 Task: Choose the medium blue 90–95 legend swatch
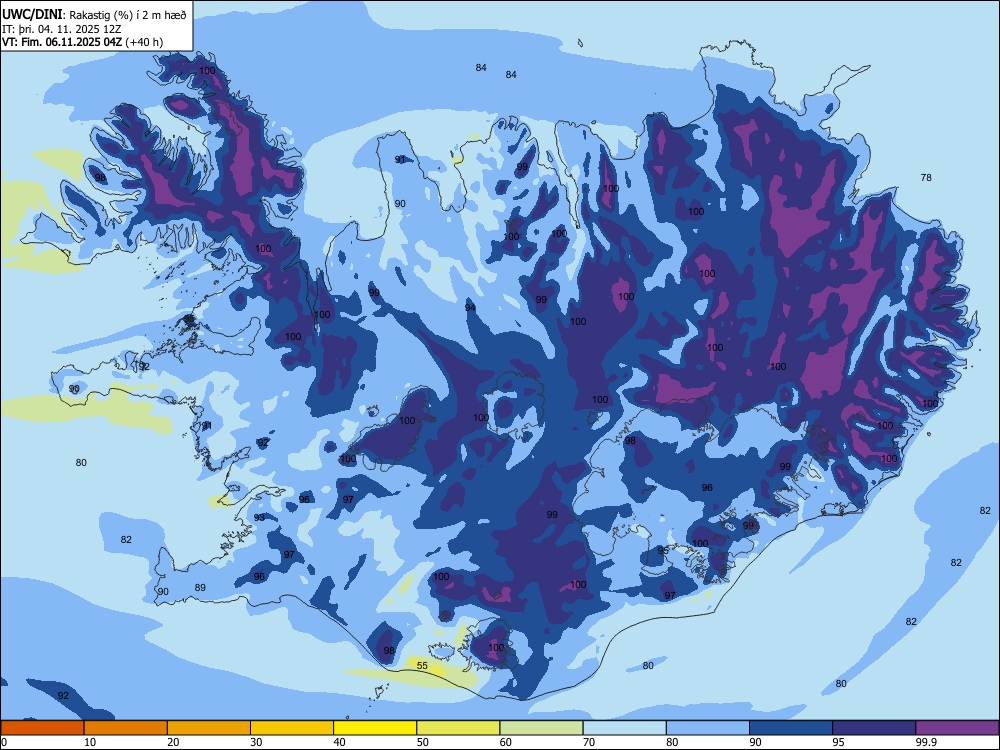[791, 728]
